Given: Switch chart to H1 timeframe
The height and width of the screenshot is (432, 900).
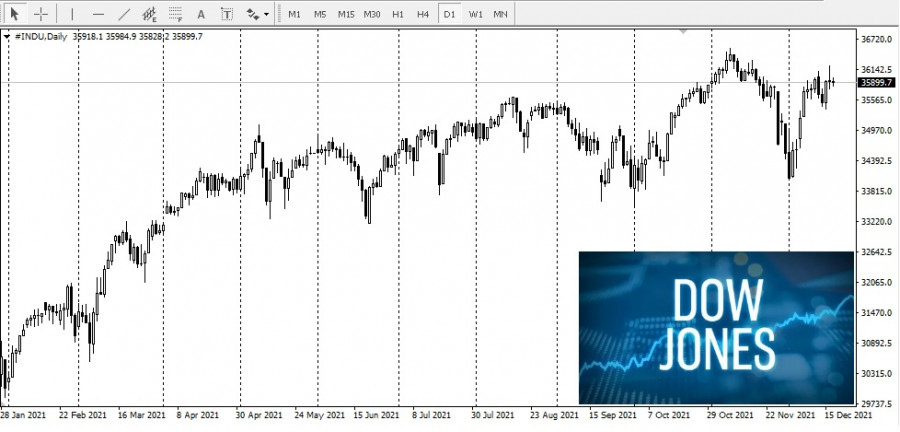Looking at the screenshot, I should point(397,14).
